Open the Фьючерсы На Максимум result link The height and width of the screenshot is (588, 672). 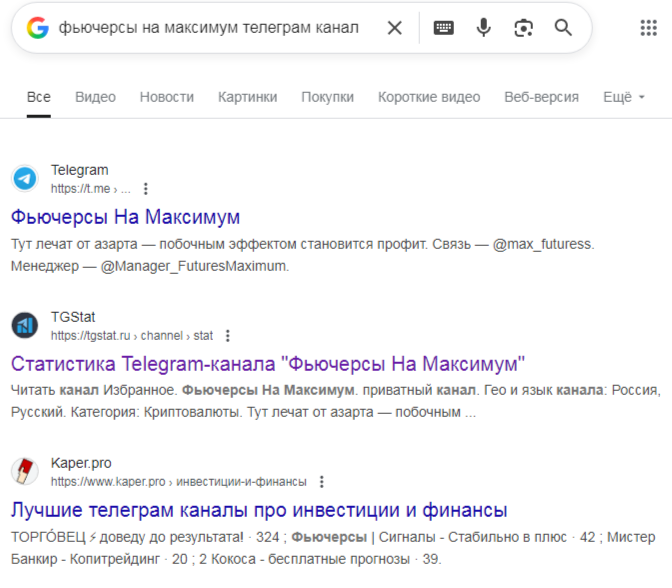(x=125, y=217)
